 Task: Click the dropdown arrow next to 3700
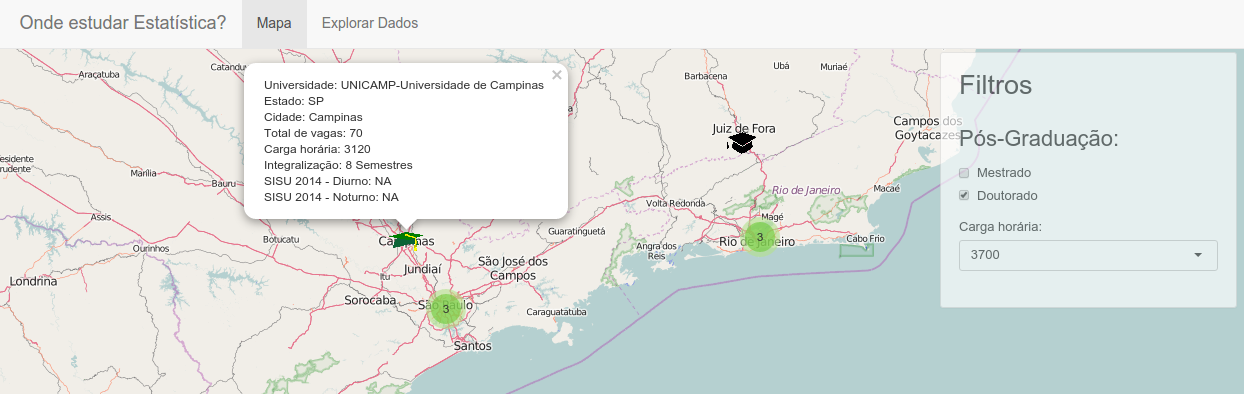click(x=1198, y=255)
